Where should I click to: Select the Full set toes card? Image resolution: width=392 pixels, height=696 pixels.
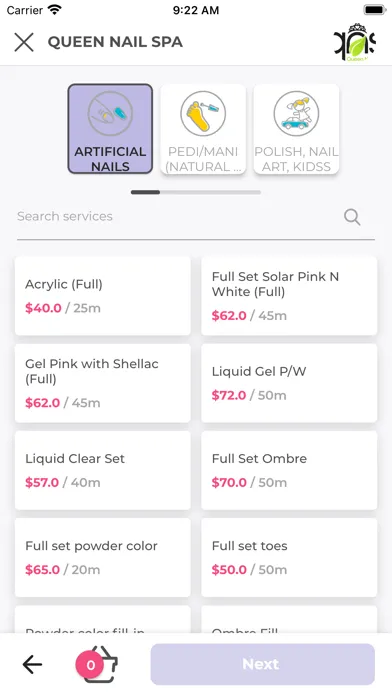pyautogui.click(x=289, y=557)
